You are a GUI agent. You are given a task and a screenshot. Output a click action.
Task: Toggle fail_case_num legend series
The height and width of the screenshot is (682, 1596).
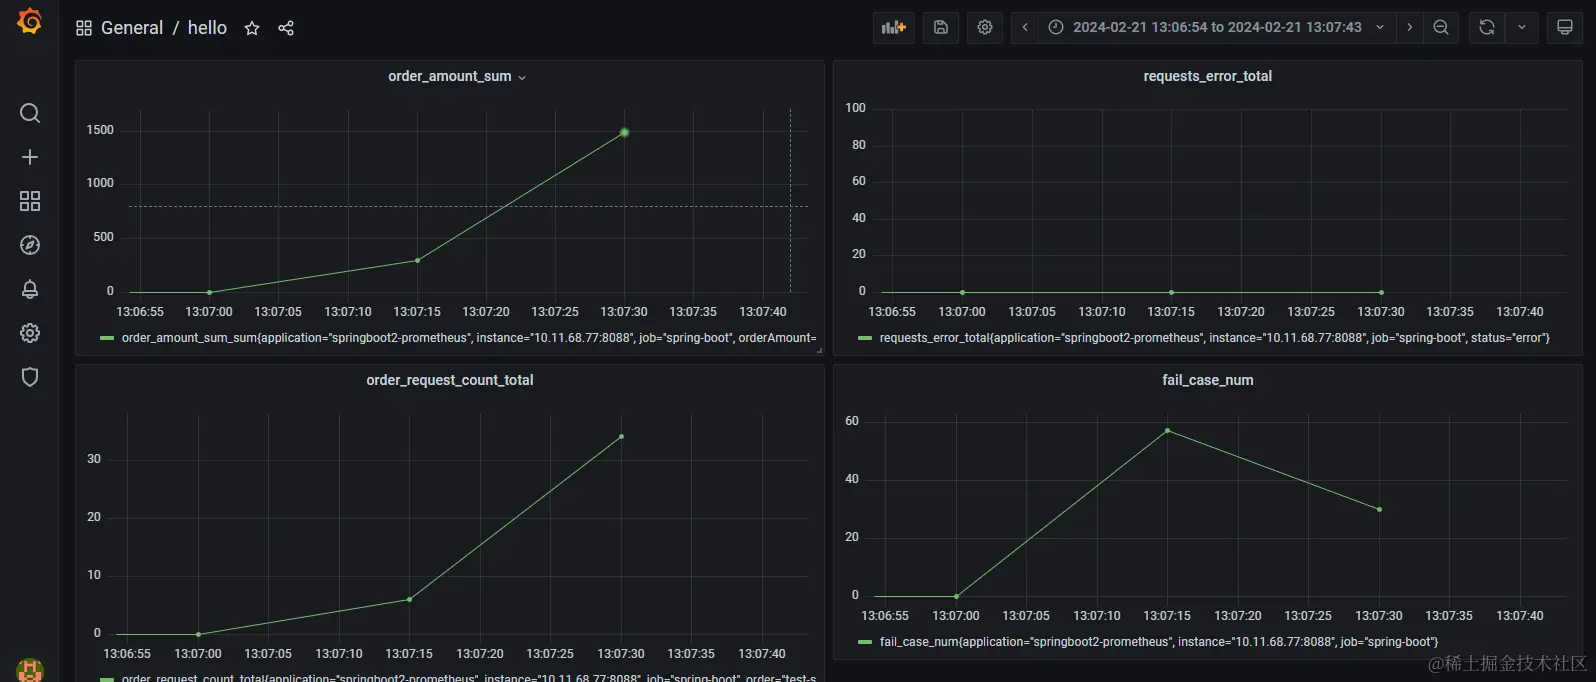pyautogui.click(x=1158, y=642)
